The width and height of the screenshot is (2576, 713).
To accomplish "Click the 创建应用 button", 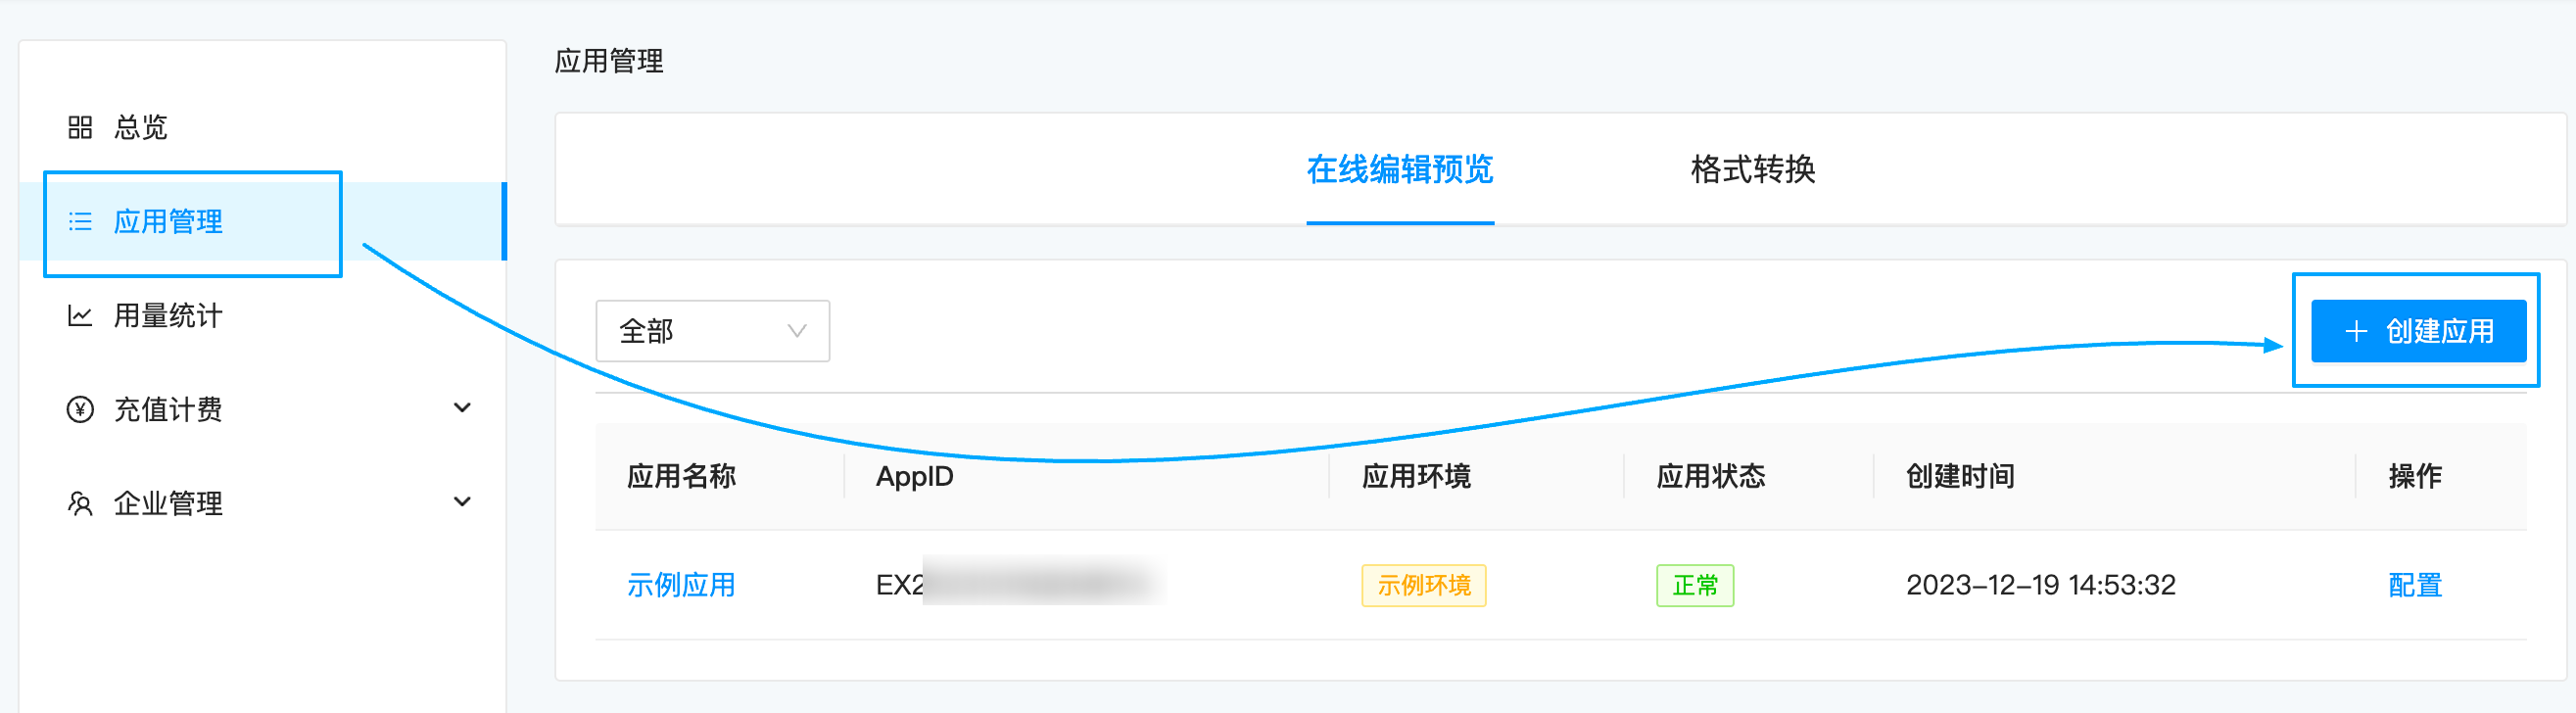I will tap(2418, 331).
